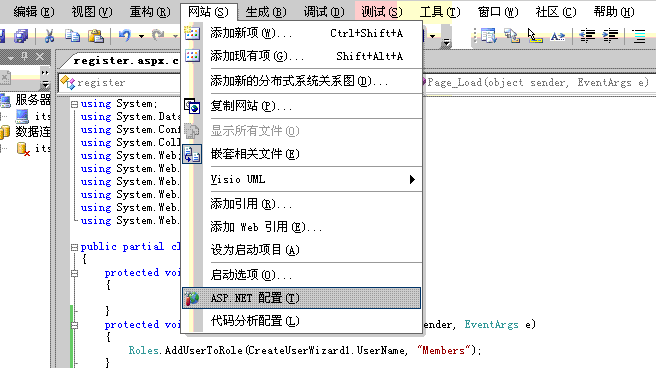Image resolution: width=656 pixels, height=368 pixels.
Task: Open the 窗口(W) menu
Action: pyautogui.click(x=498, y=12)
